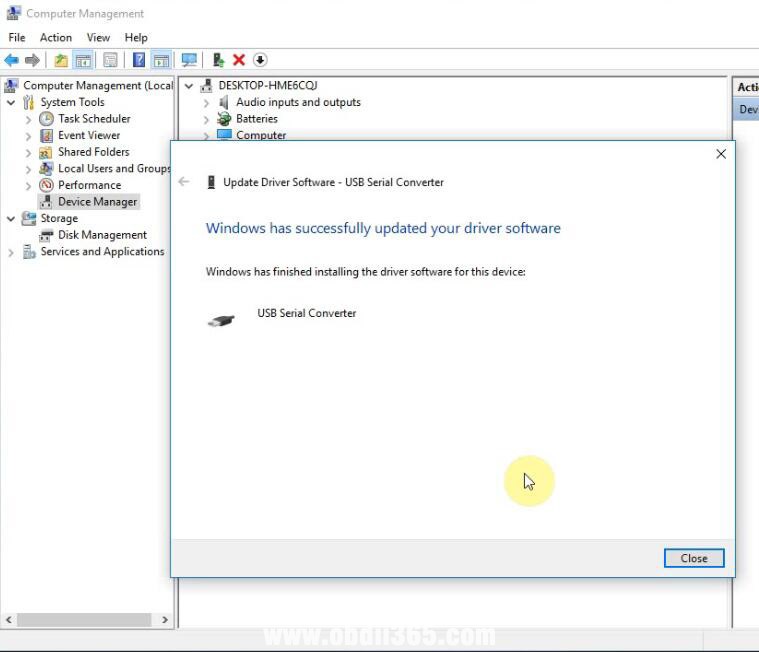759x652 pixels.
Task: Select Task Scheduler in tree
Action: coord(94,119)
